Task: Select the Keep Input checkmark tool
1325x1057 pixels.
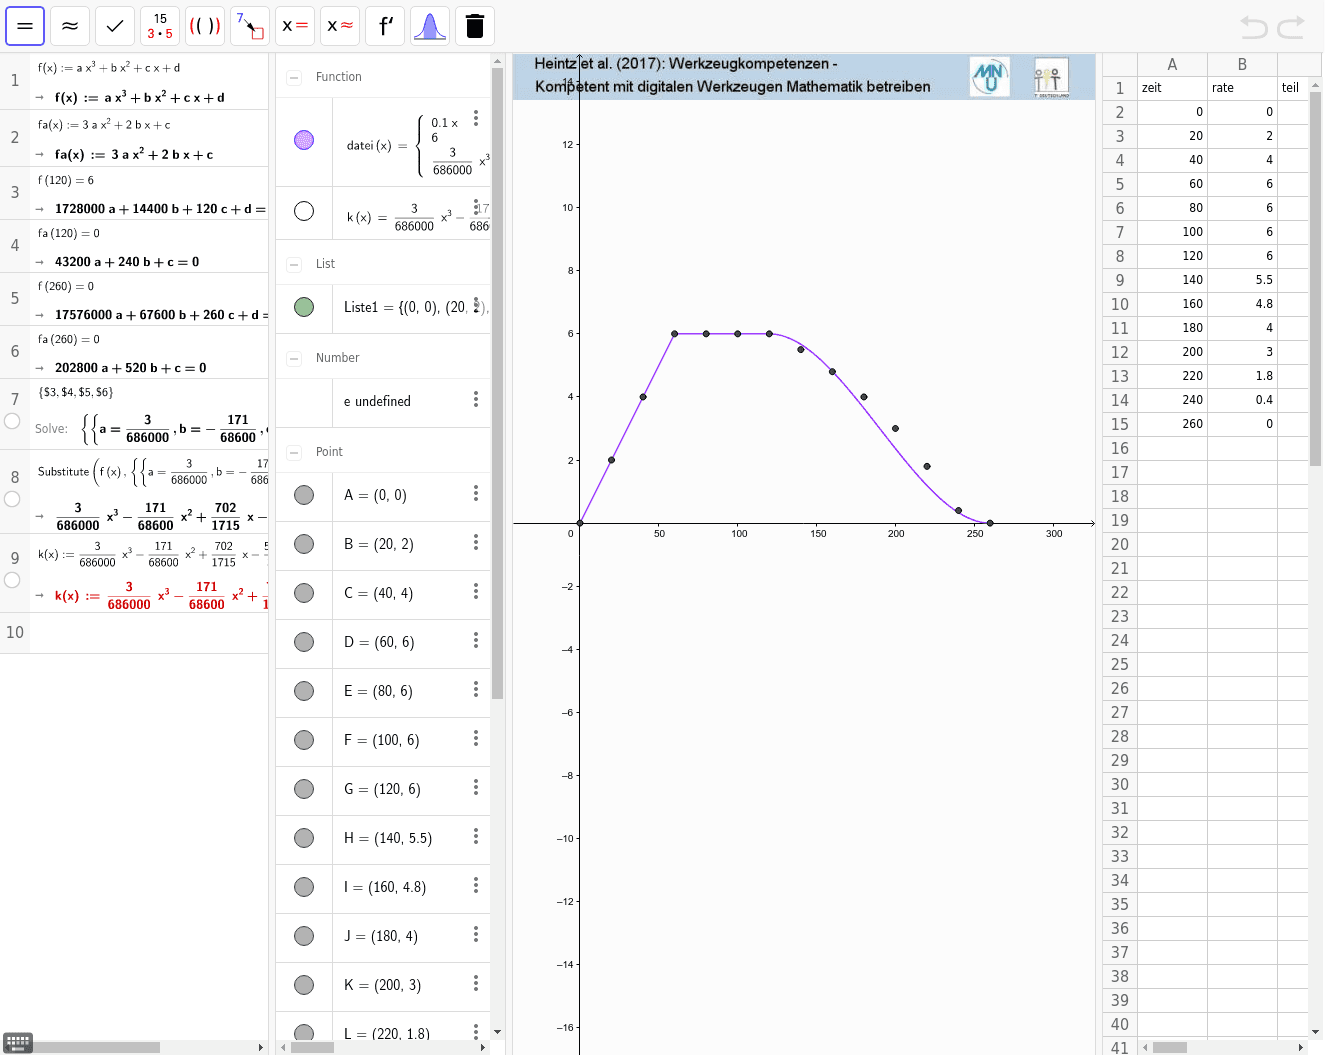Action: tap(115, 26)
